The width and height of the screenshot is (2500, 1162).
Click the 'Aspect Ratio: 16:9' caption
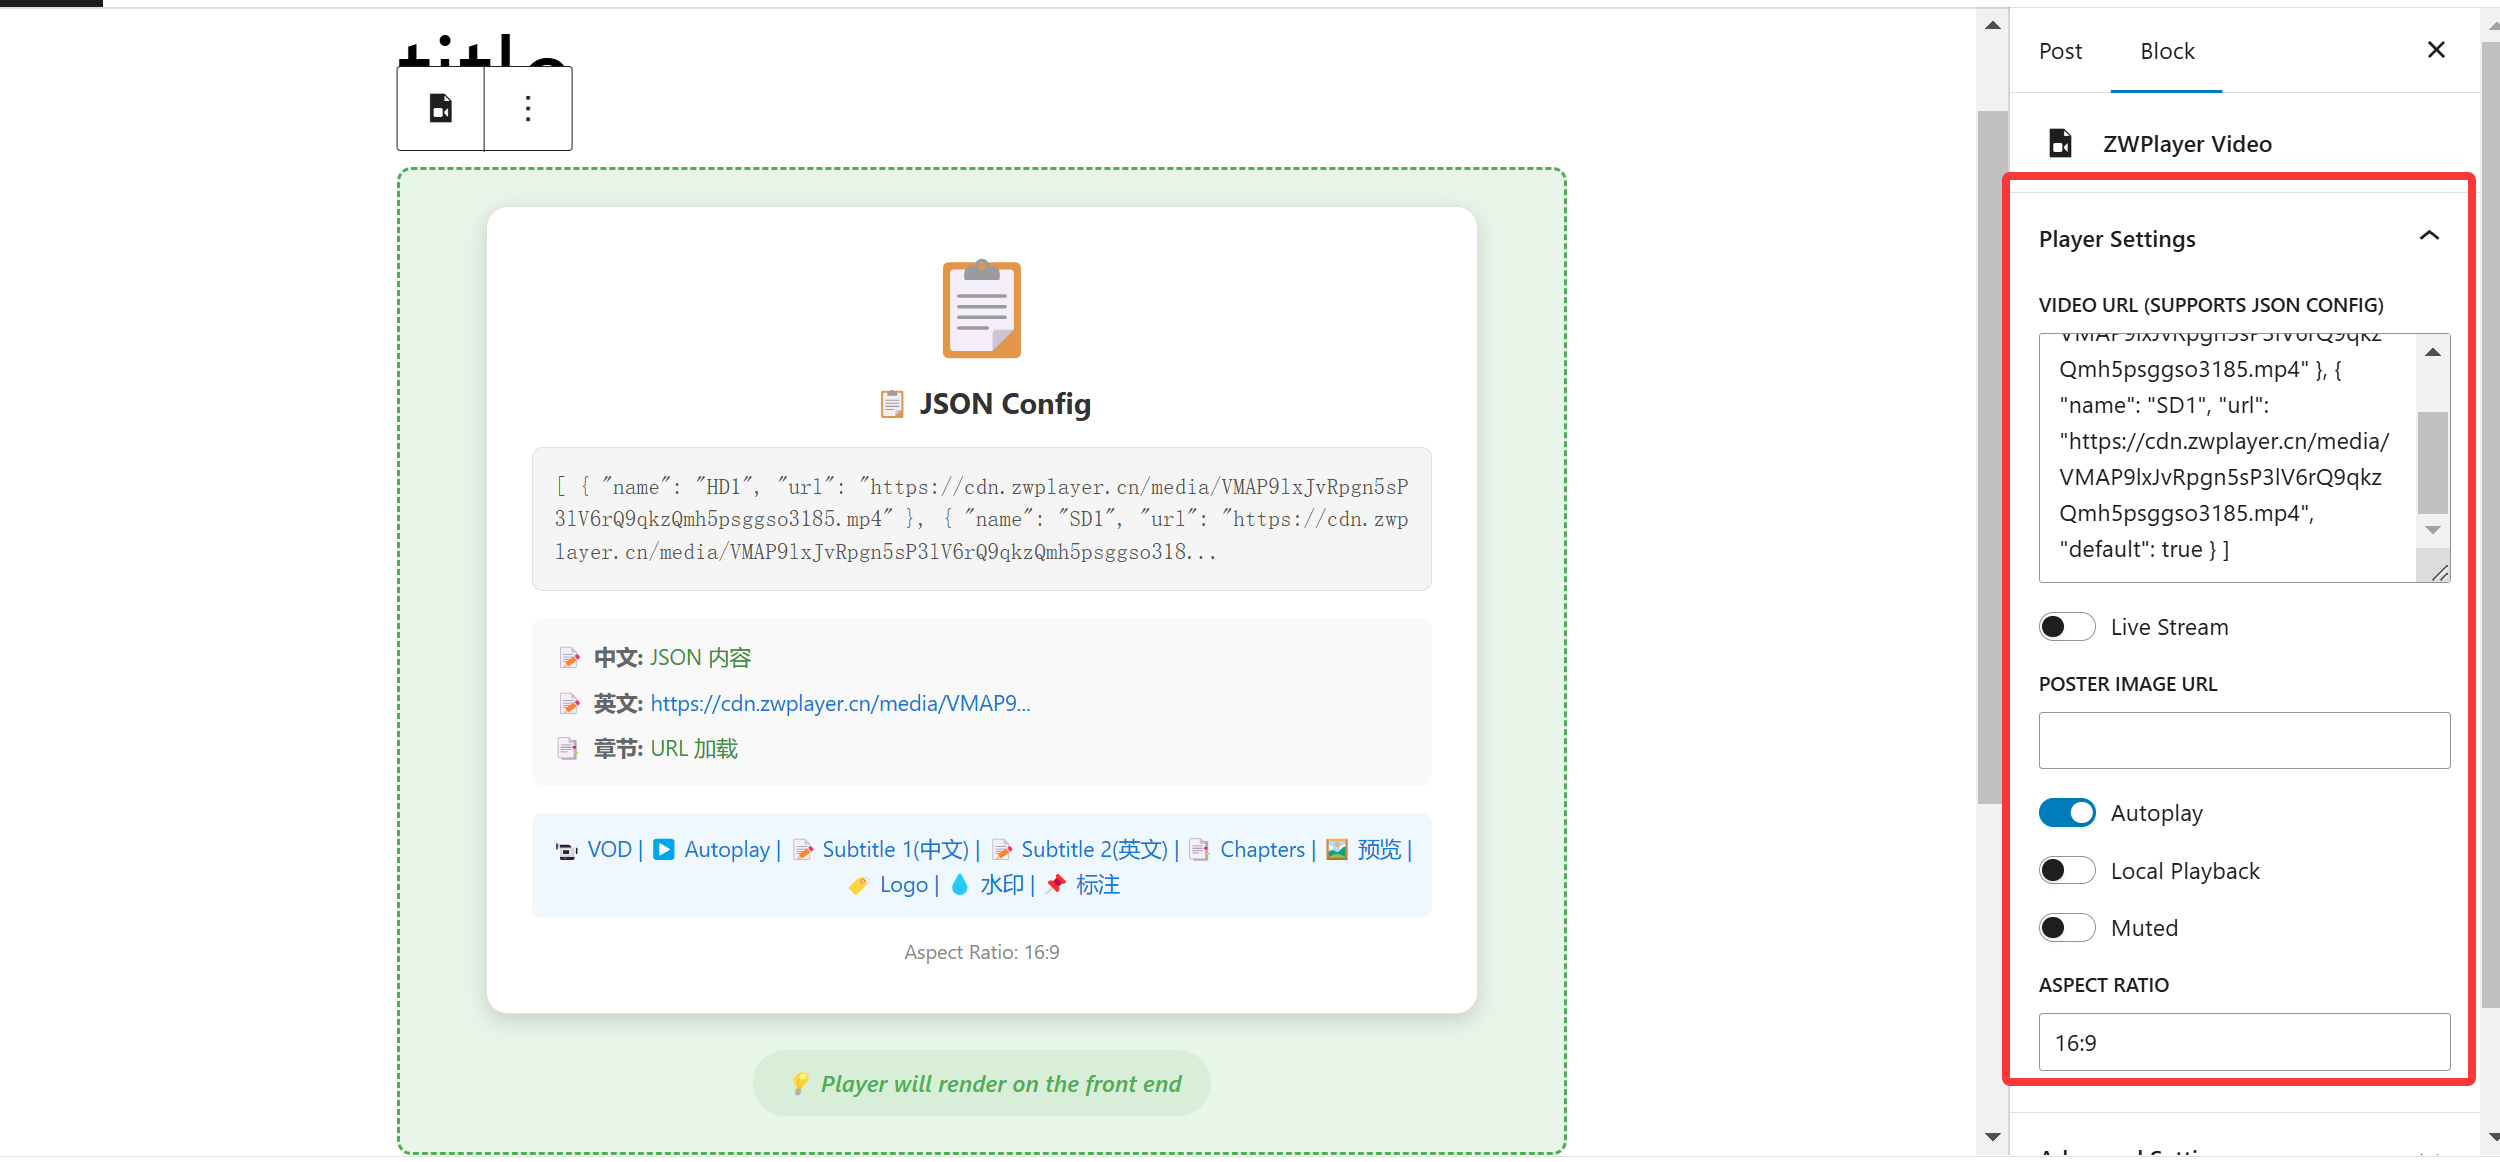tap(981, 953)
